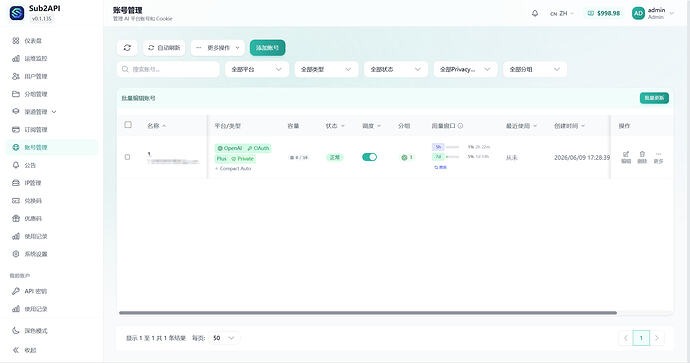This screenshot has width=690, height=363.
Task: Collapse the sidebar with 收起
Action: pos(52,350)
